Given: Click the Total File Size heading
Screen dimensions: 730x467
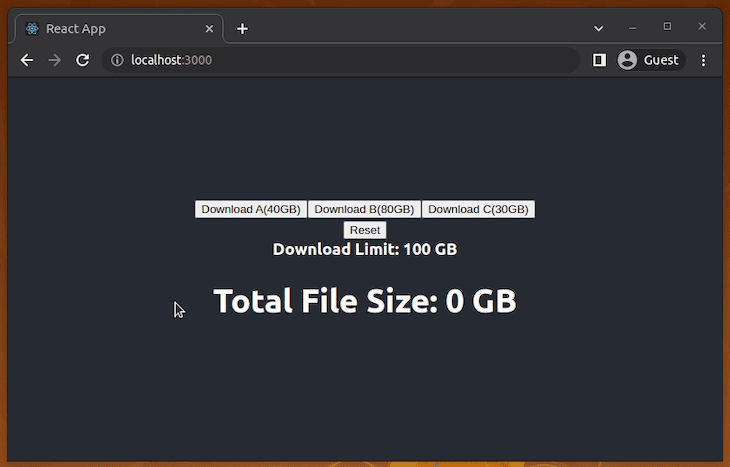Looking at the screenshot, I should coord(364,301).
